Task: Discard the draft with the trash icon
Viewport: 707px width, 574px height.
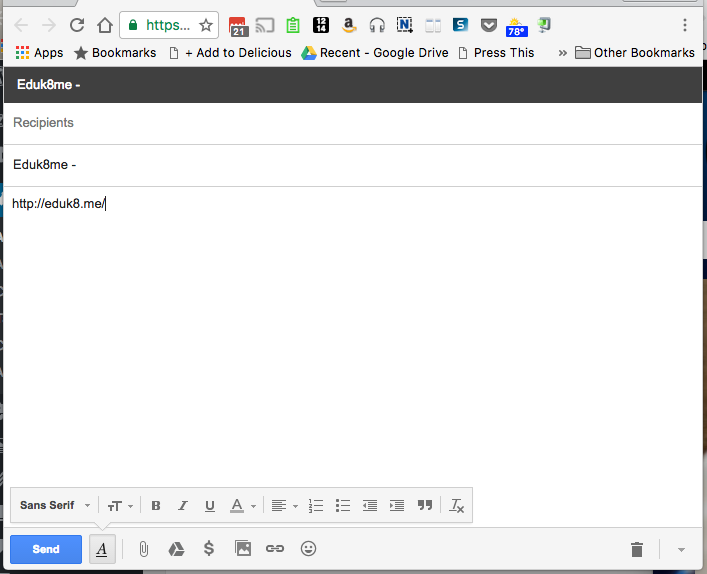Action: (x=637, y=549)
